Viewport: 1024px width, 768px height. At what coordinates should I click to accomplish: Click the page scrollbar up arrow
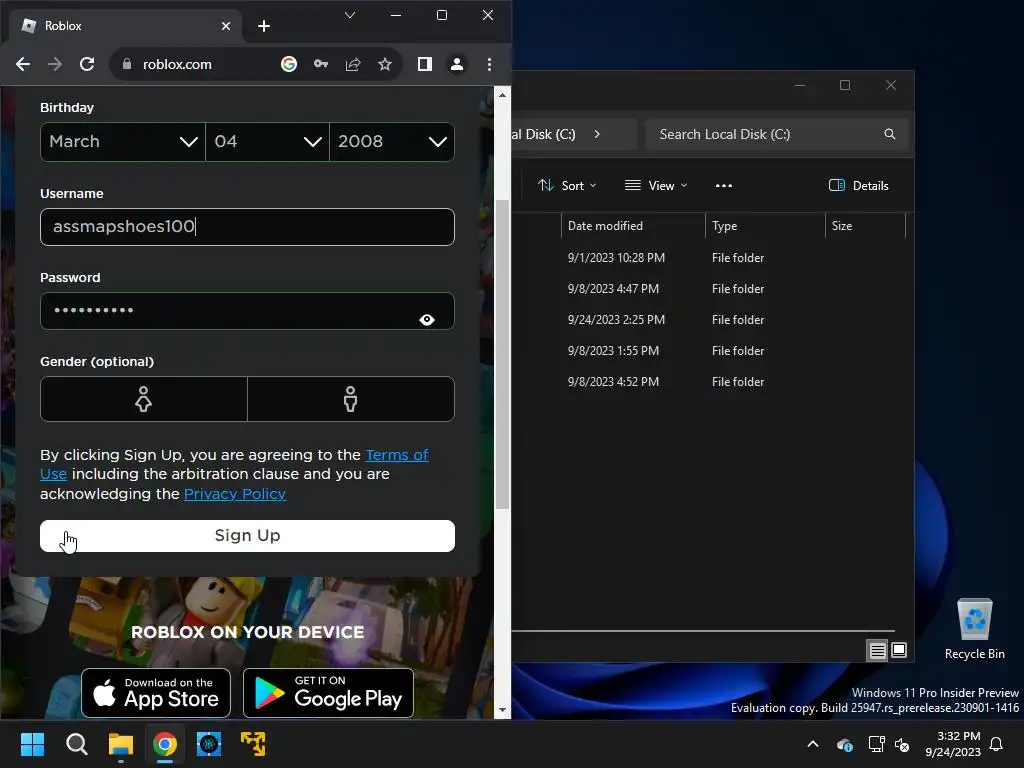pyautogui.click(x=502, y=95)
